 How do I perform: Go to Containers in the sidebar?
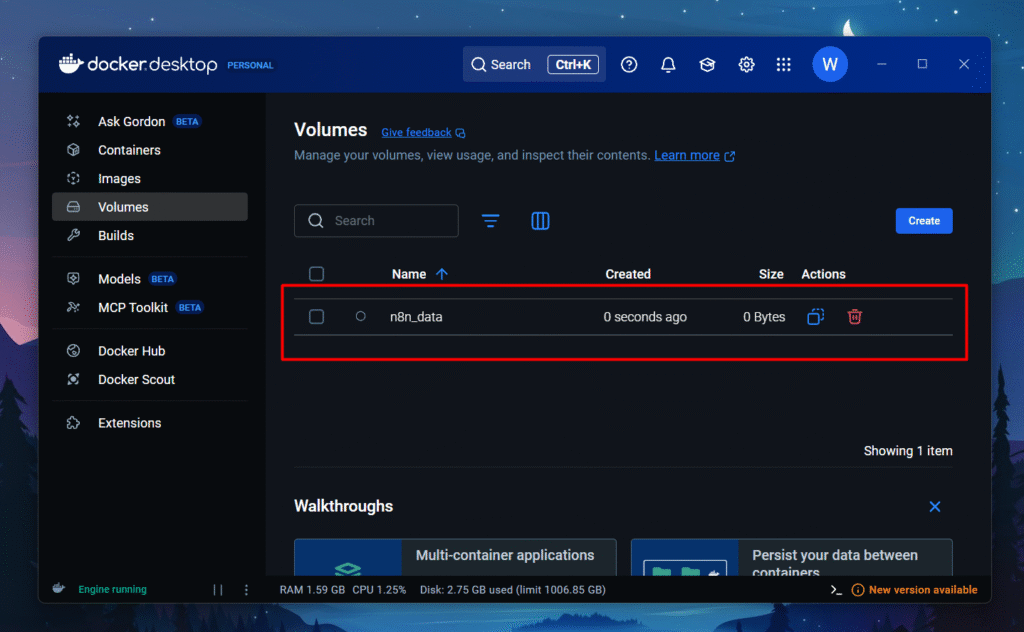[x=129, y=150]
